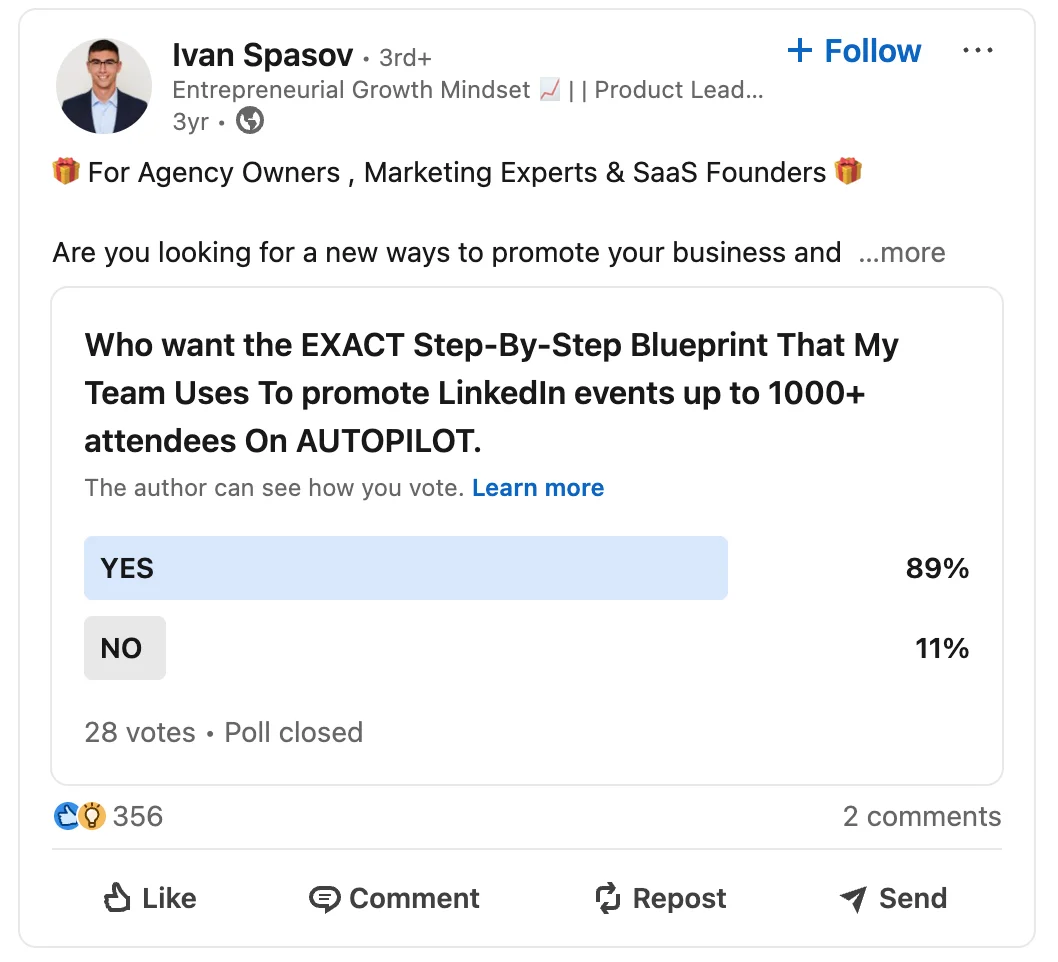
Task: Click the 28 votes label
Action: pyautogui.click(x=139, y=732)
